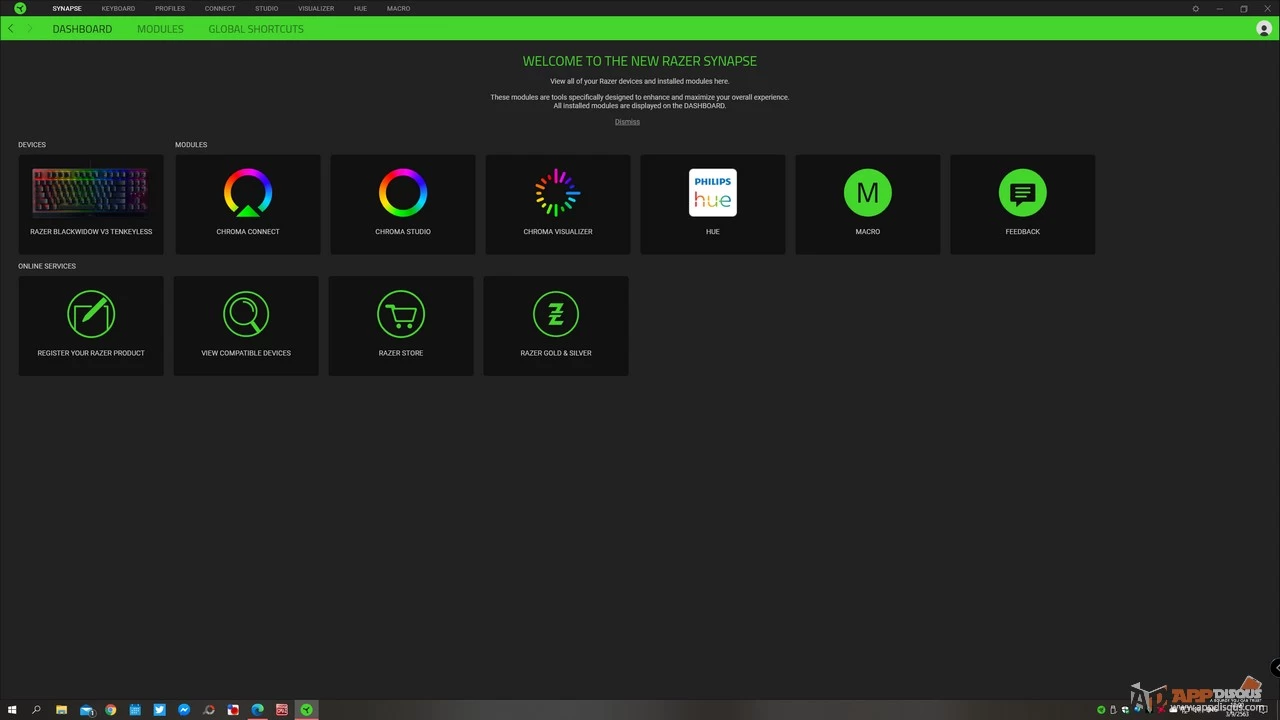Open the Calendar app in the taskbar

[x=135, y=710]
